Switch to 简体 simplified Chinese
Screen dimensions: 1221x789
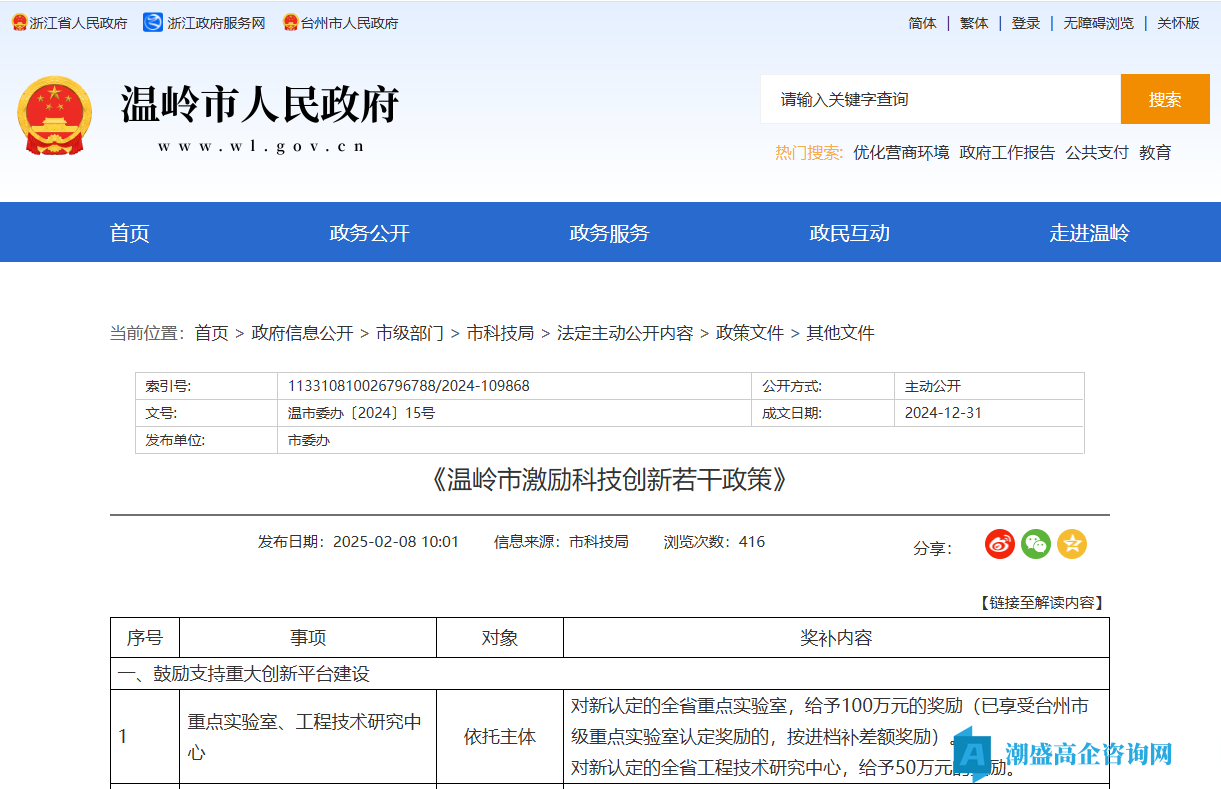922,23
